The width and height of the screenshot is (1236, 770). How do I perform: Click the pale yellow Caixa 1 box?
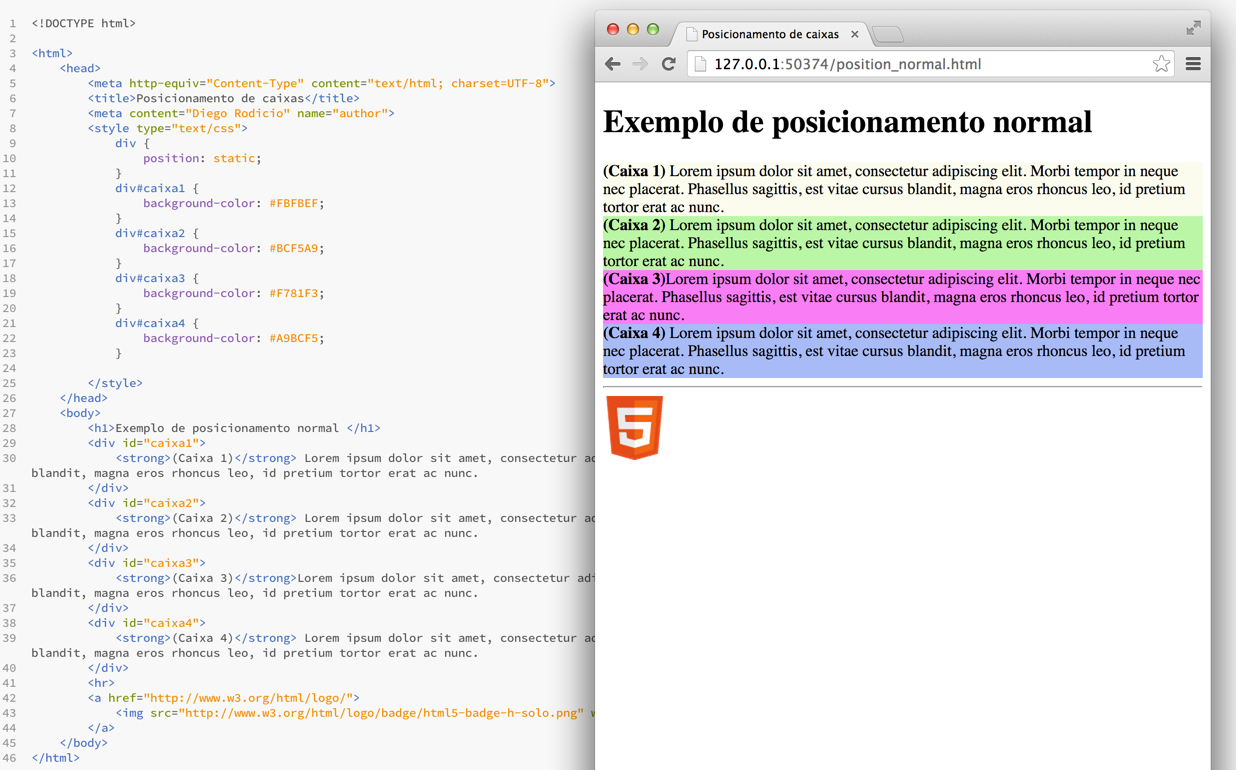pyautogui.click(x=901, y=189)
